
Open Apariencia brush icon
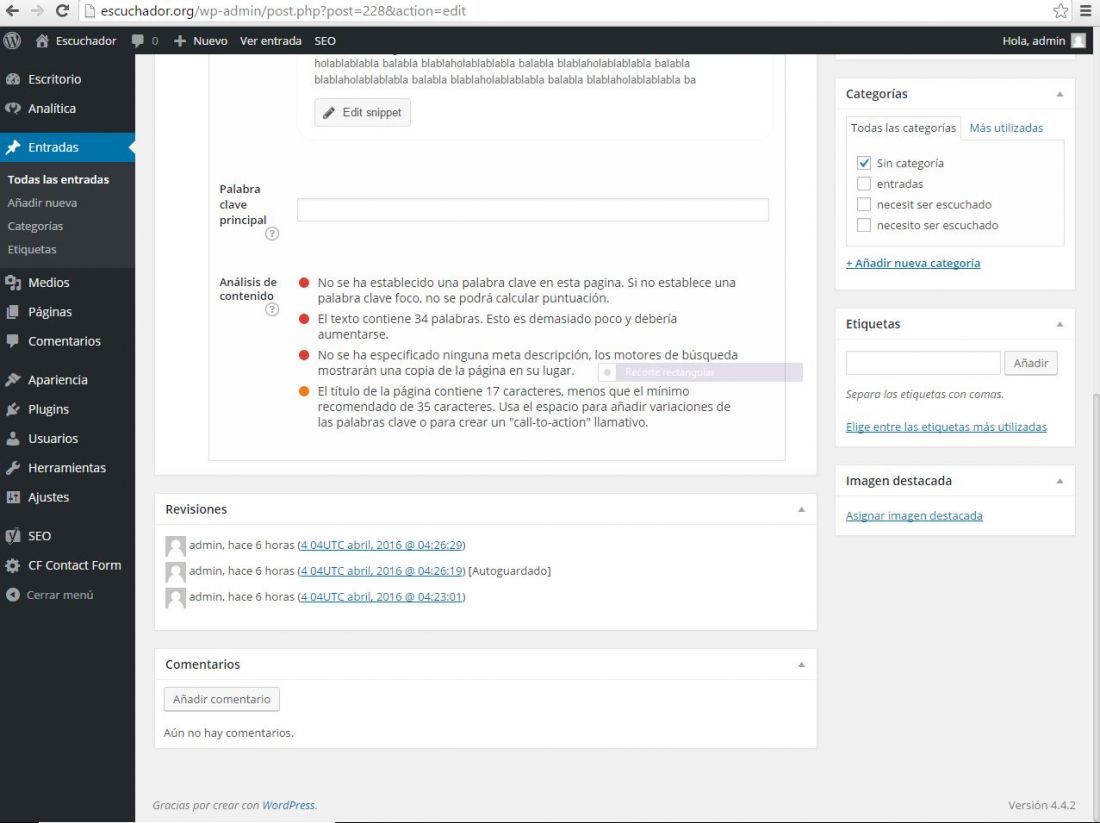click(x=13, y=380)
